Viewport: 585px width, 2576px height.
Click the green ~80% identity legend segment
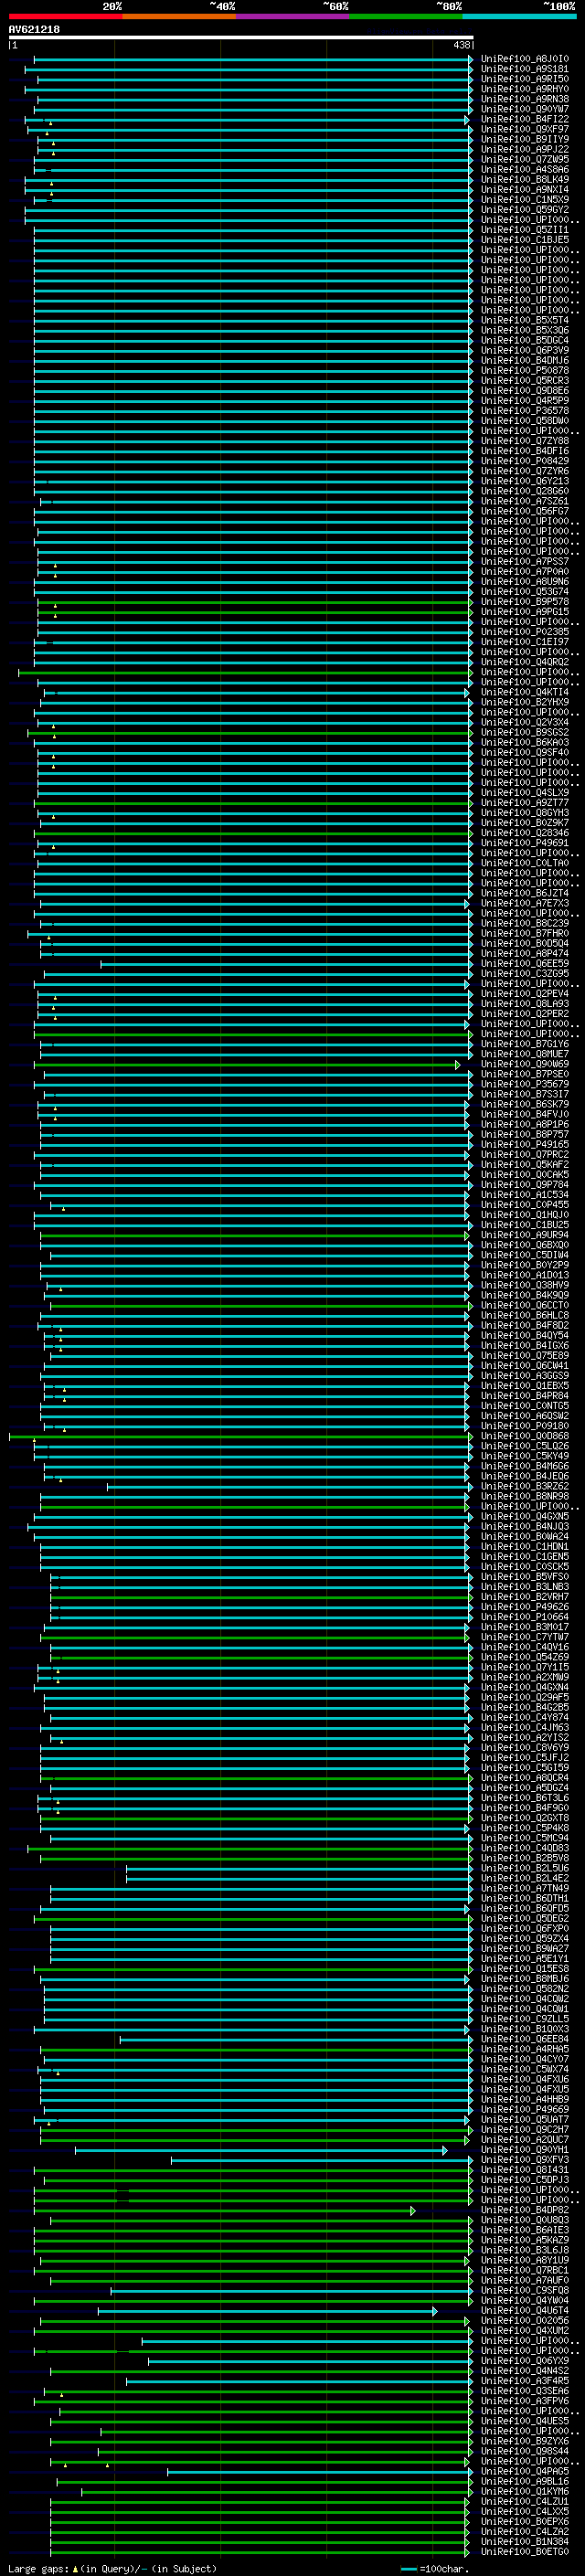click(x=406, y=16)
